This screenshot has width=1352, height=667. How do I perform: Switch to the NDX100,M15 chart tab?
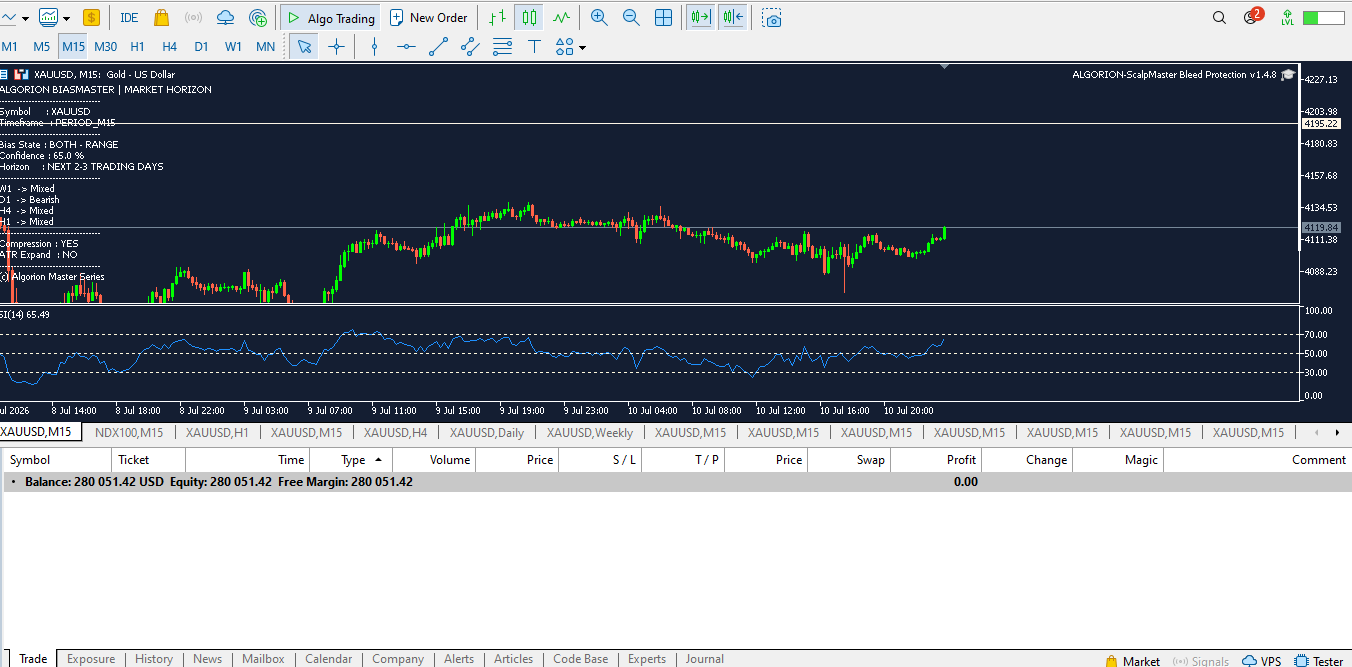point(129,432)
